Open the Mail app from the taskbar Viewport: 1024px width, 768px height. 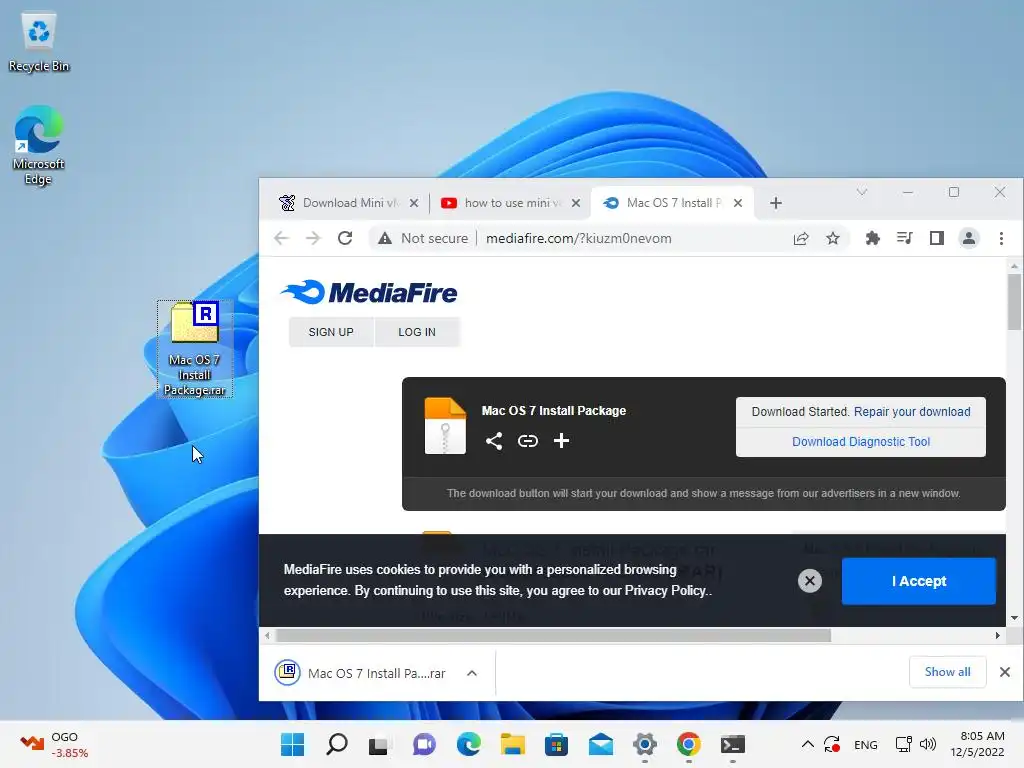pos(601,744)
